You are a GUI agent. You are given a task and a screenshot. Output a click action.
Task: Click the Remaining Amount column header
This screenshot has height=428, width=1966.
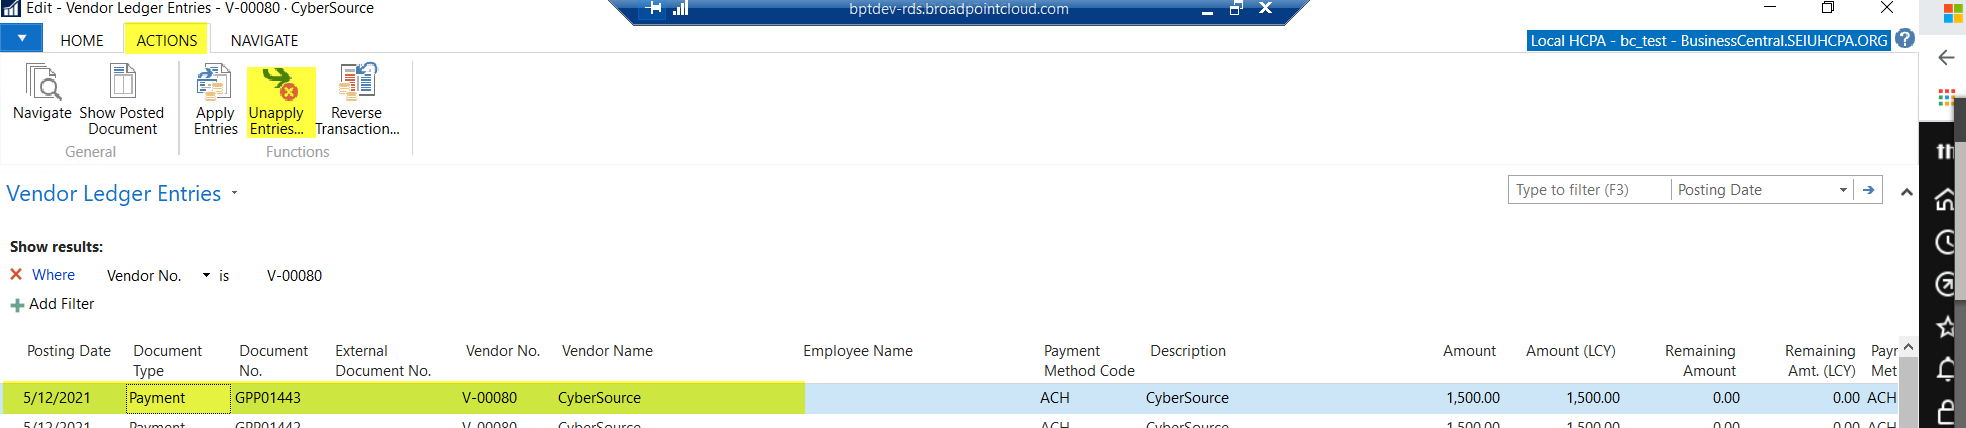pyautogui.click(x=1699, y=361)
